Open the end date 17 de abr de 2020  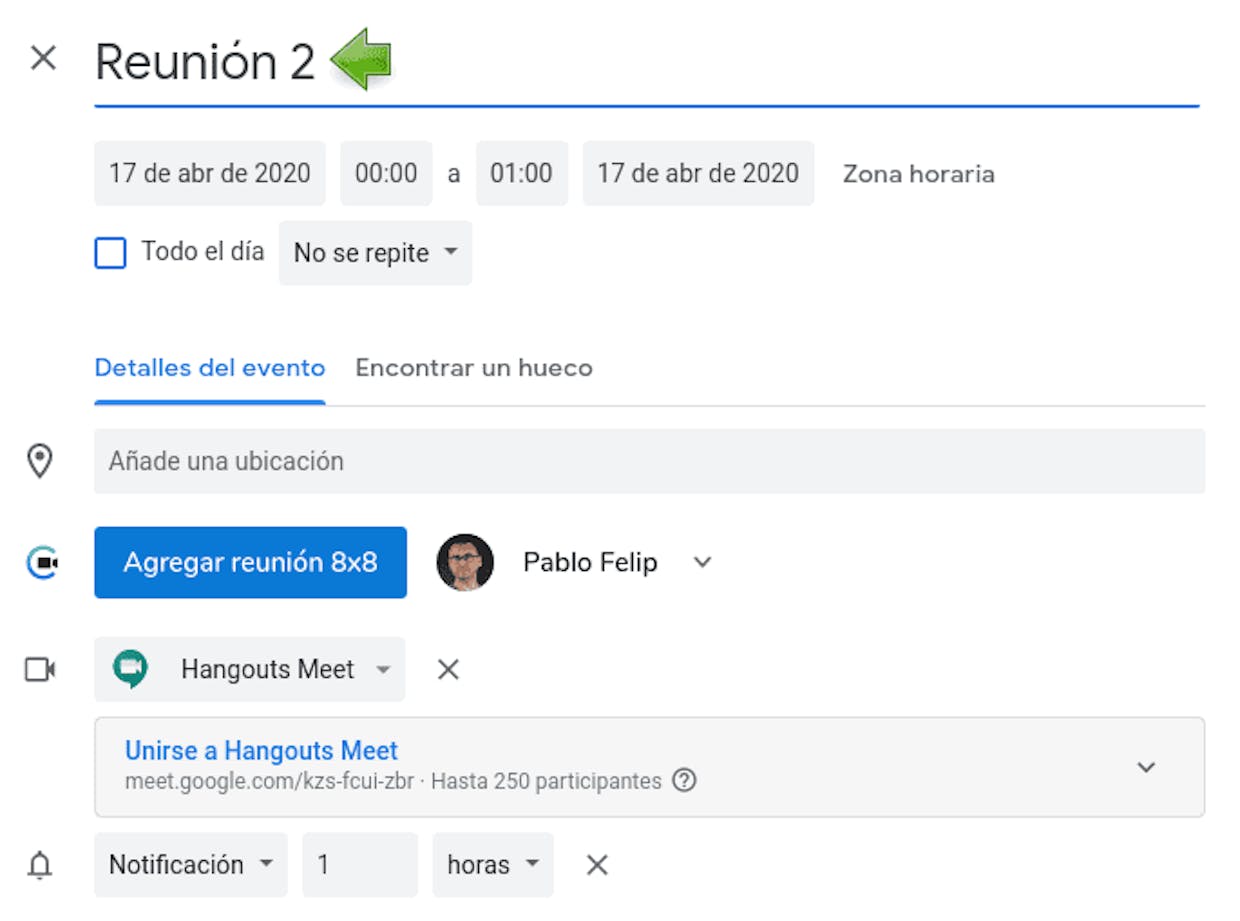[698, 174]
